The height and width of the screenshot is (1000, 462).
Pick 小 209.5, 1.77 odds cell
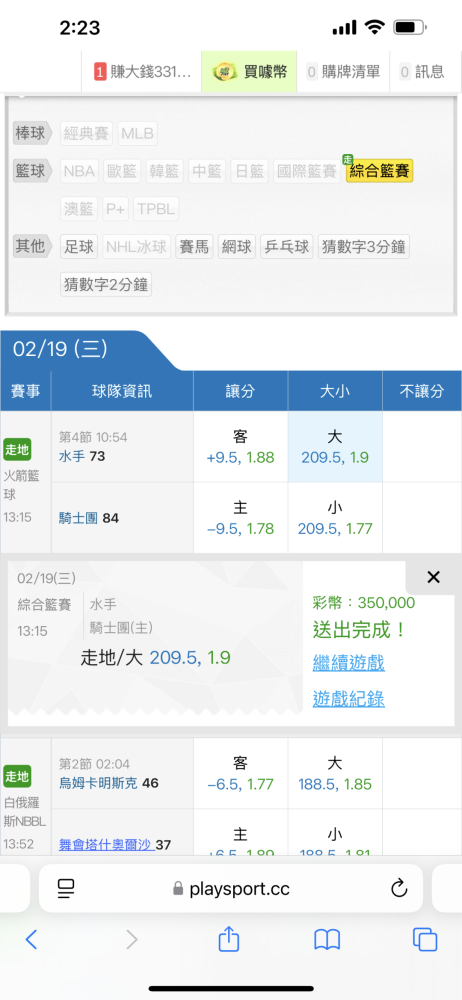pos(335,518)
